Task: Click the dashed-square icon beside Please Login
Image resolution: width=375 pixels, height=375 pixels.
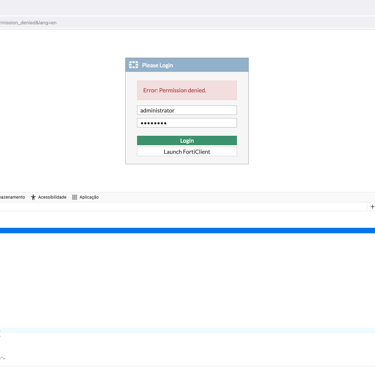Action: point(133,65)
